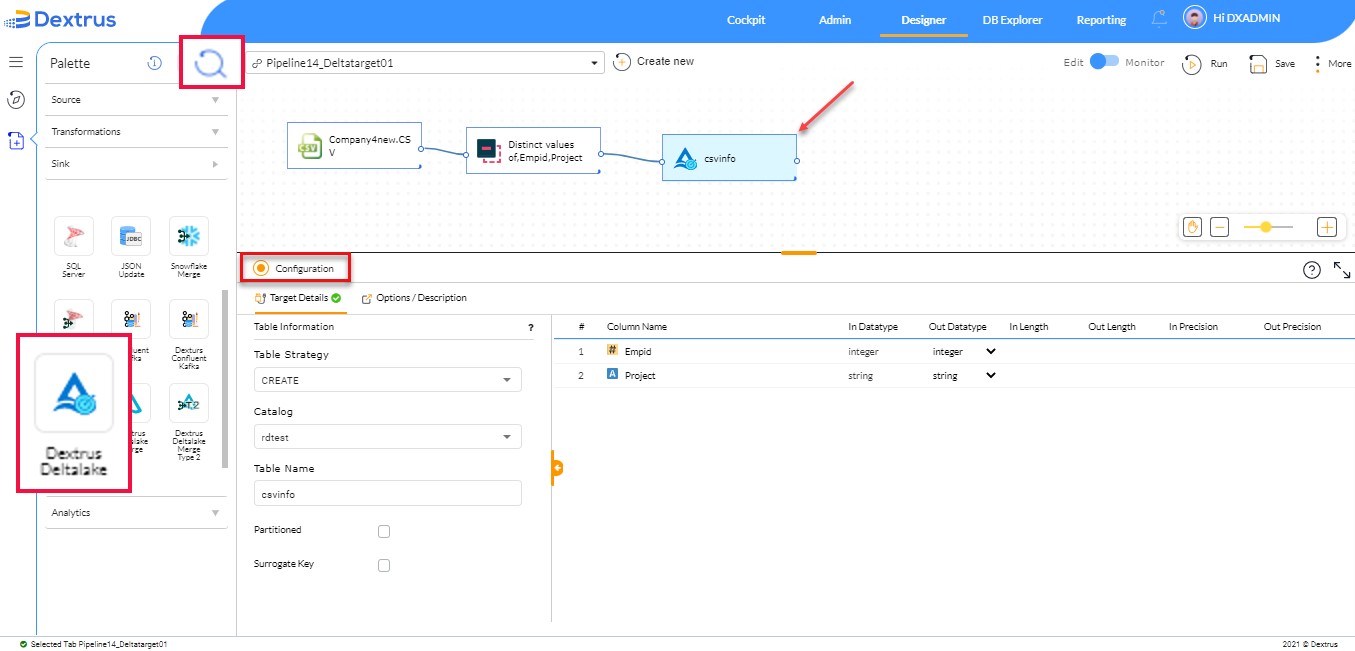Viewport: 1355px width, 651px height.
Task: Check the Partitioned checkbox
Action: tap(384, 531)
